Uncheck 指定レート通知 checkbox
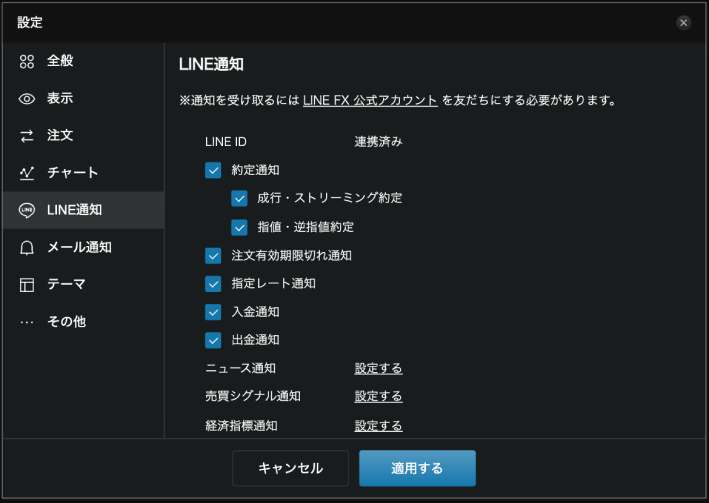Viewport: 709px width, 503px height. tap(213, 283)
